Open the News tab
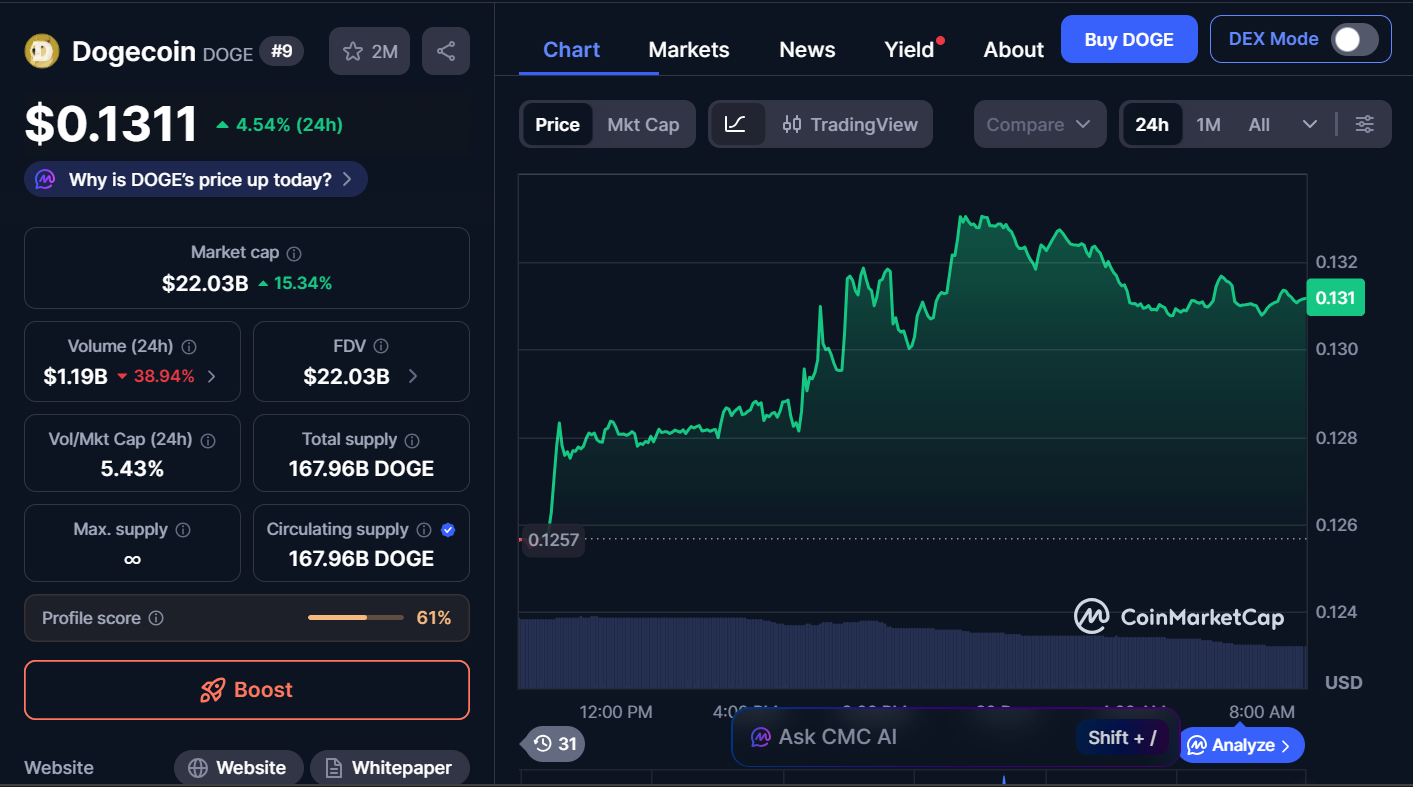 pos(806,48)
